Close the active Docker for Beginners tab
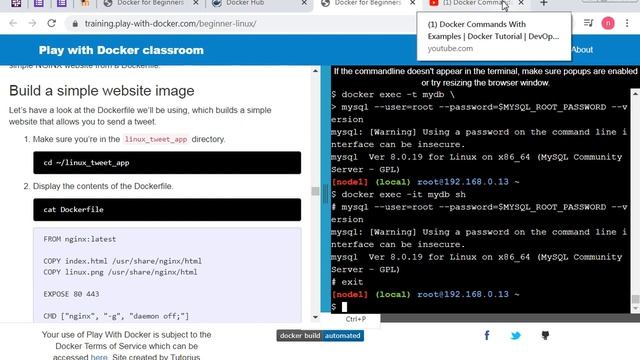 coord(412,3)
